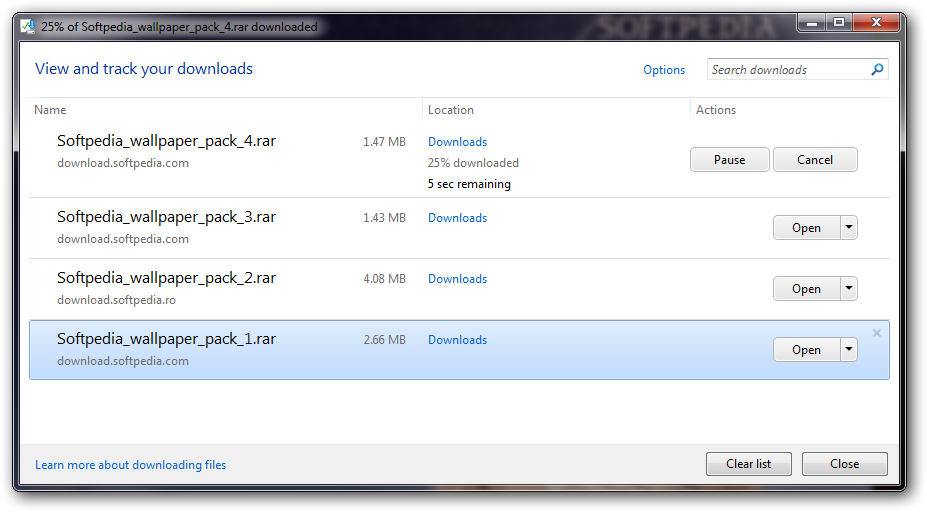Click the Close button at bottom

(x=844, y=464)
